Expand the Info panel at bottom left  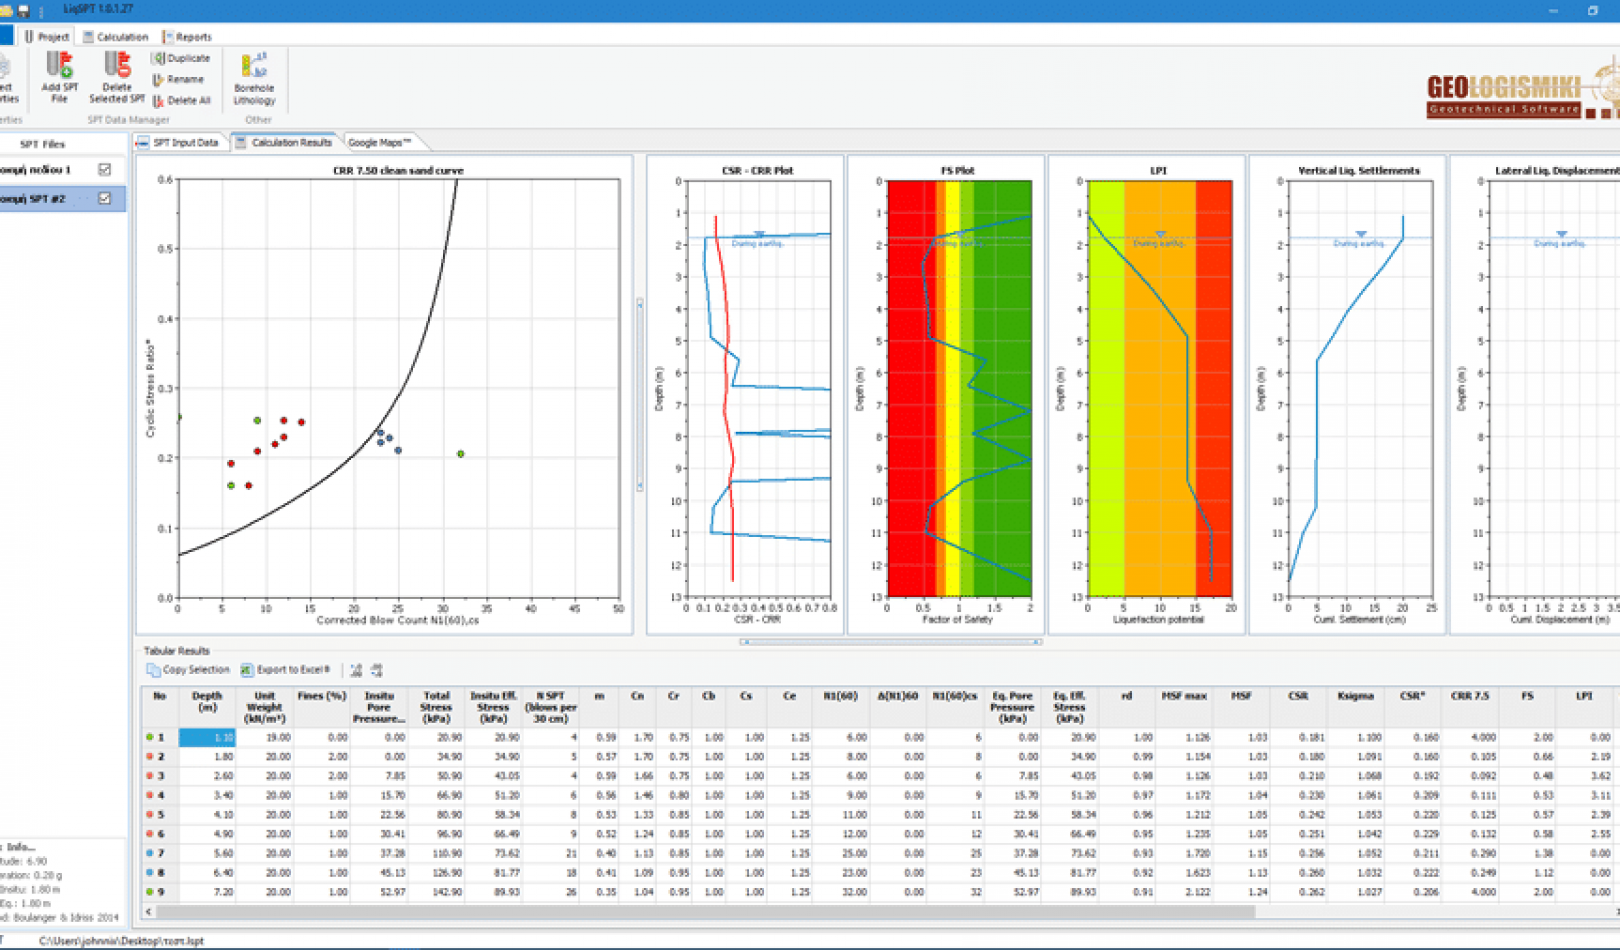point(20,847)
